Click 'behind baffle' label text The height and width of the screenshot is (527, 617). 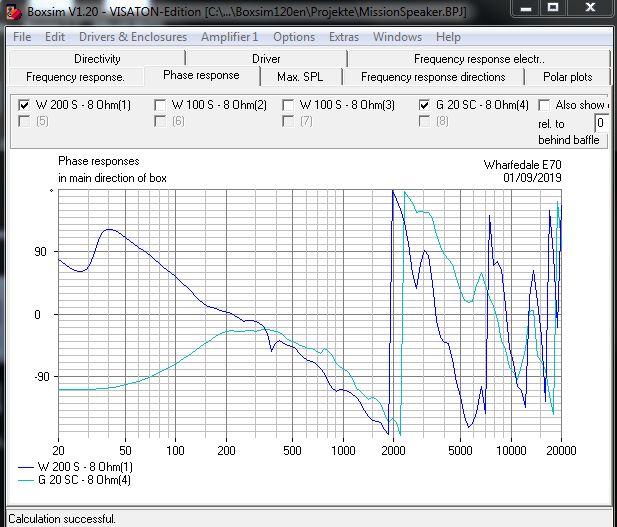pos(569,140)
